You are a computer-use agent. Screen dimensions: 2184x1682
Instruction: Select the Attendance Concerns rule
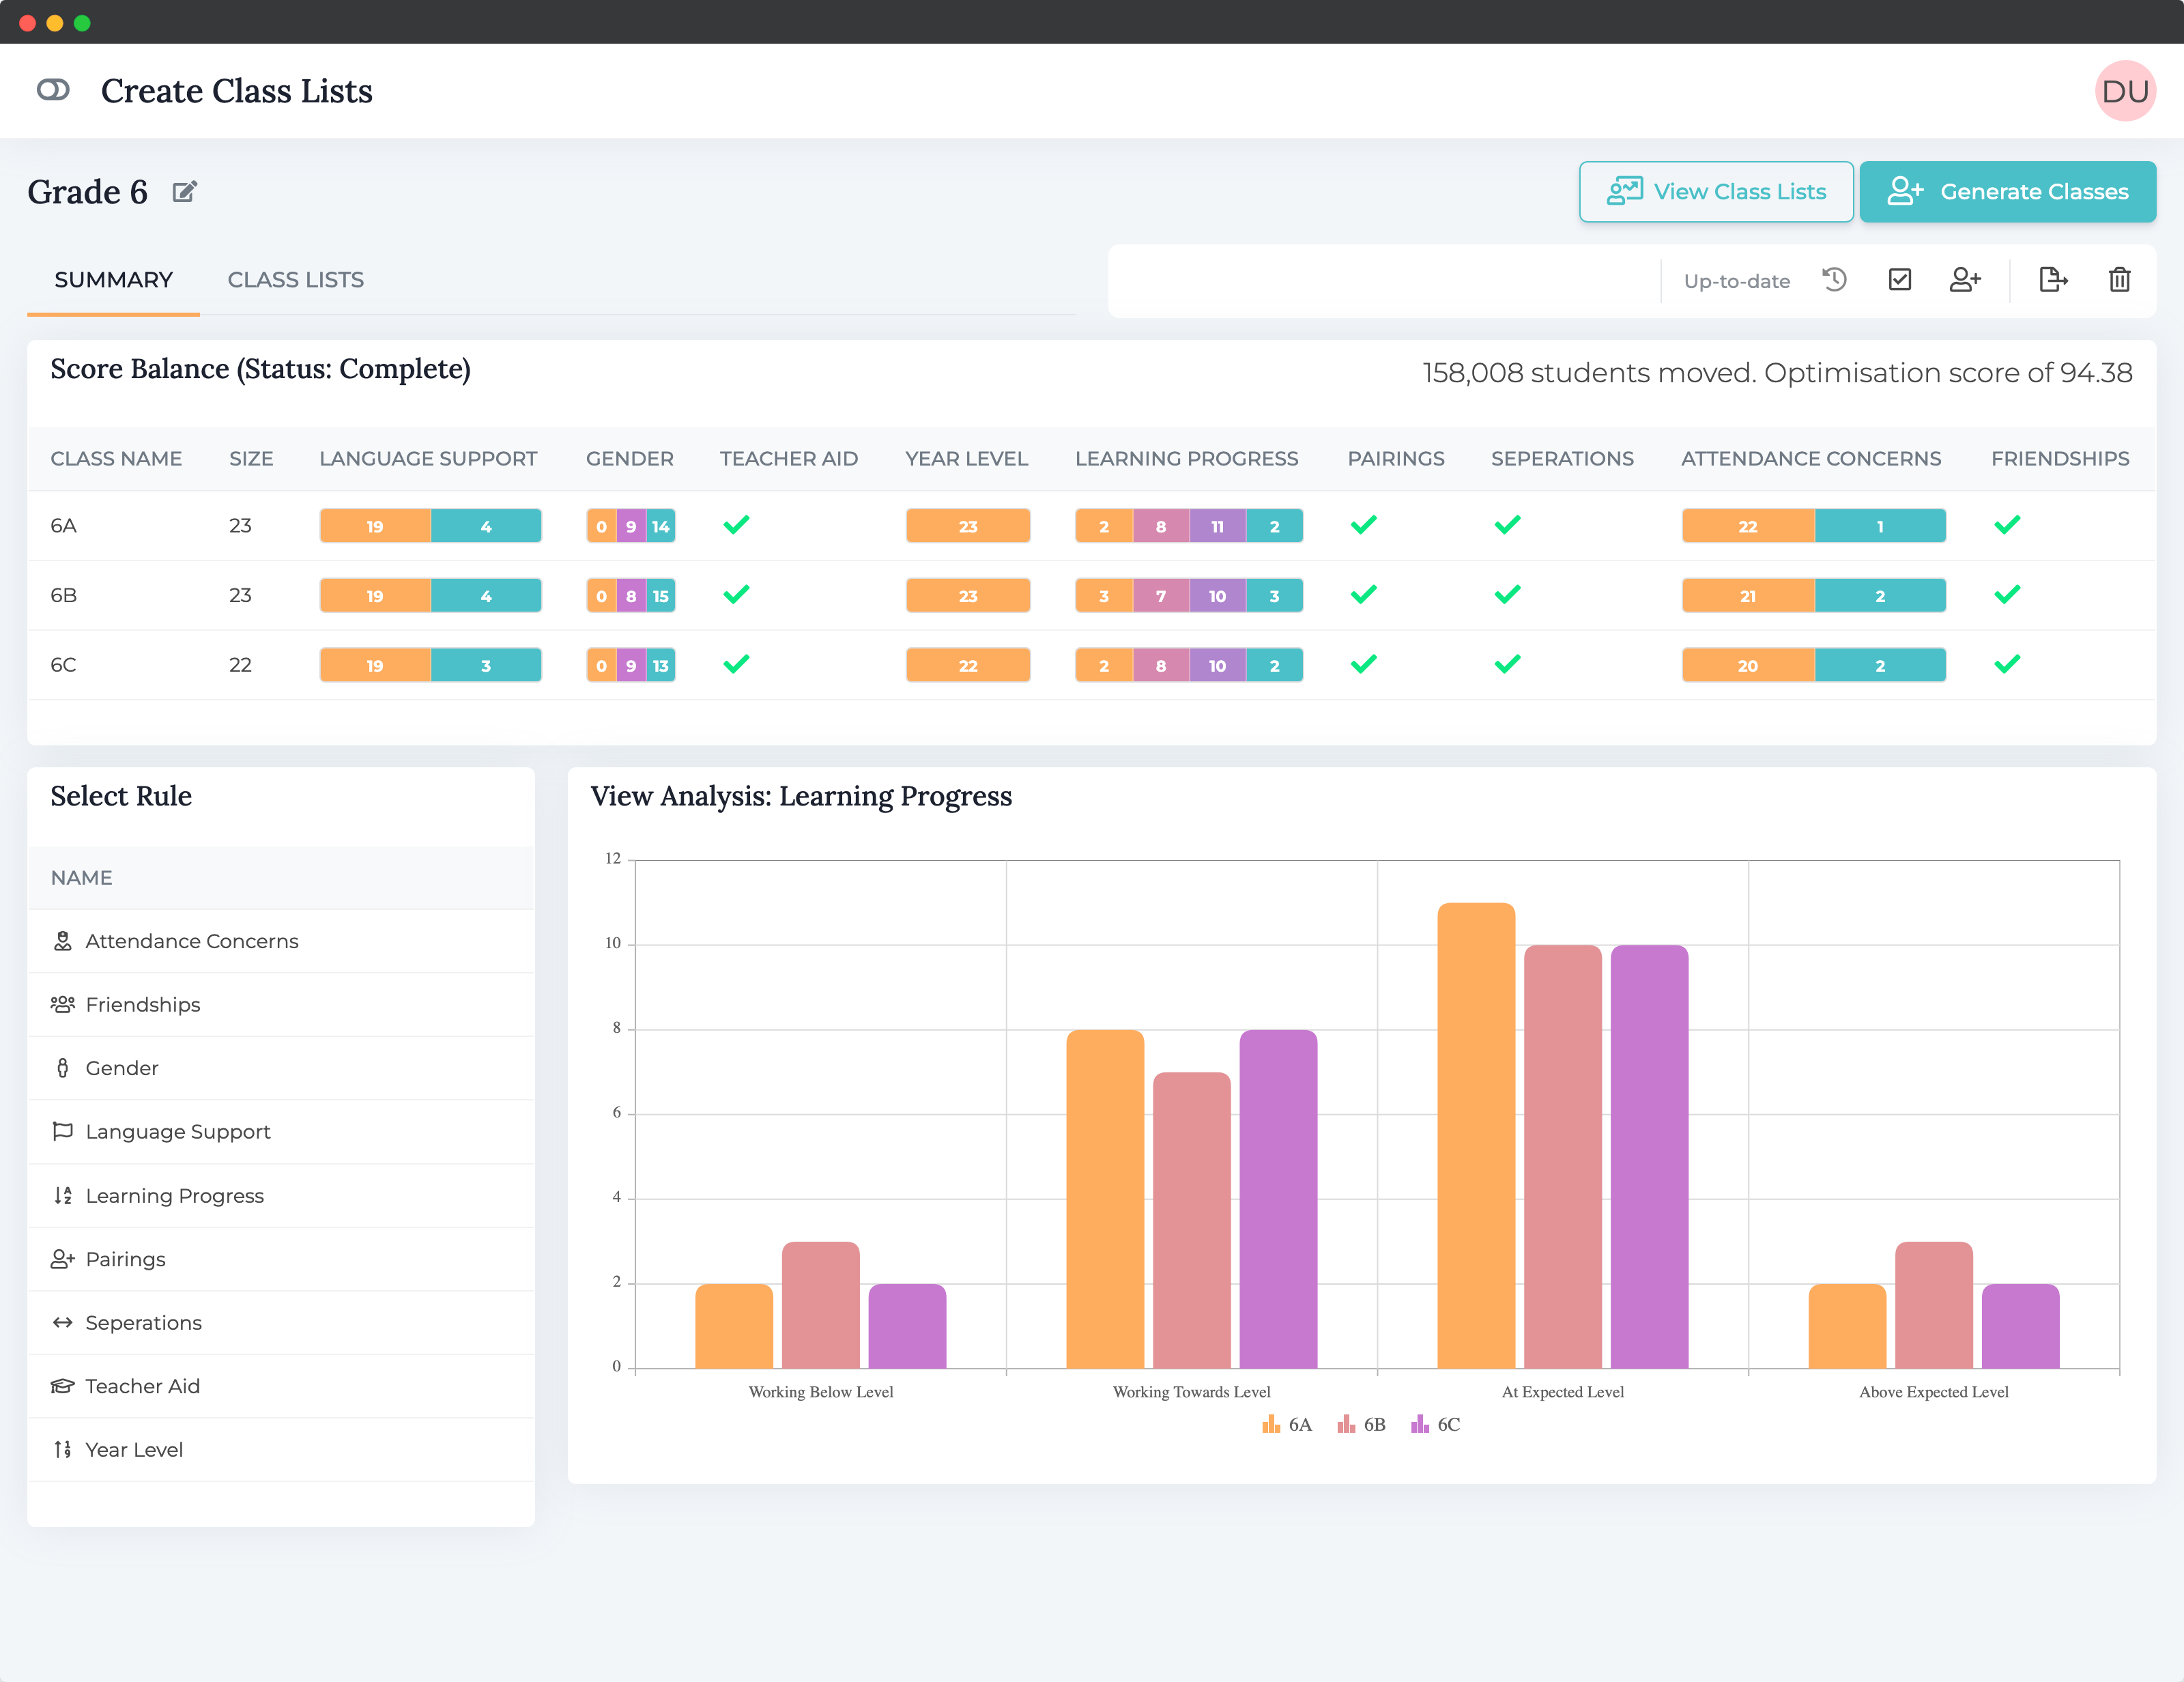[191, 941]
